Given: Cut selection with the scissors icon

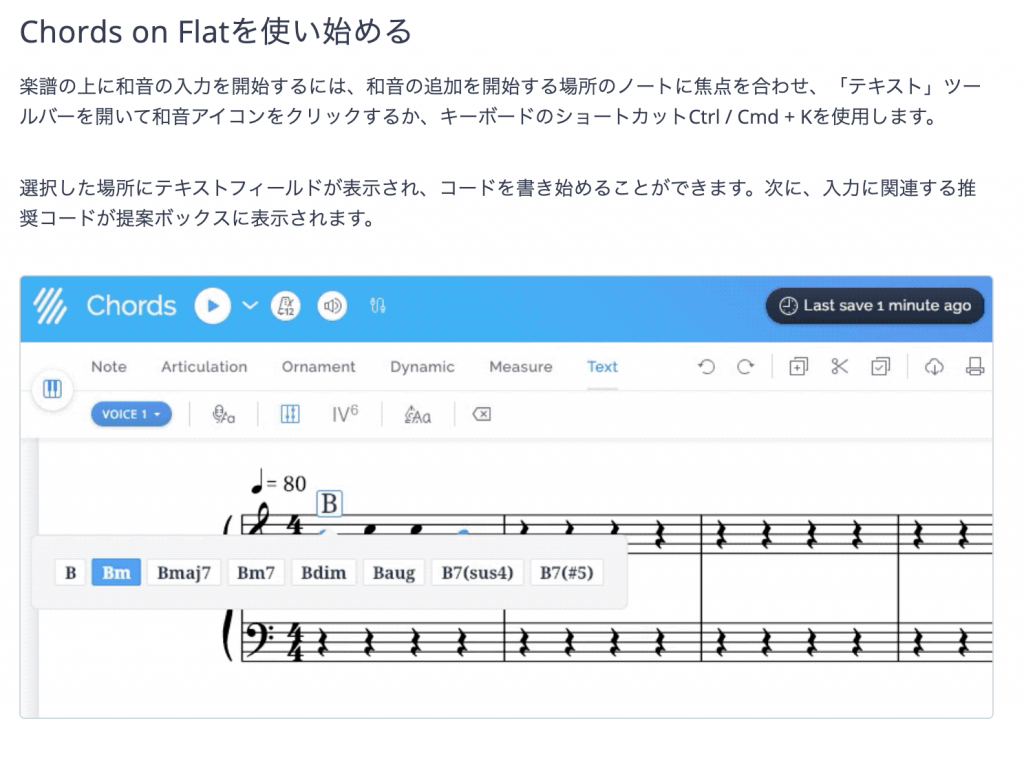Looking at the screenshot, I should click(839, 366).
